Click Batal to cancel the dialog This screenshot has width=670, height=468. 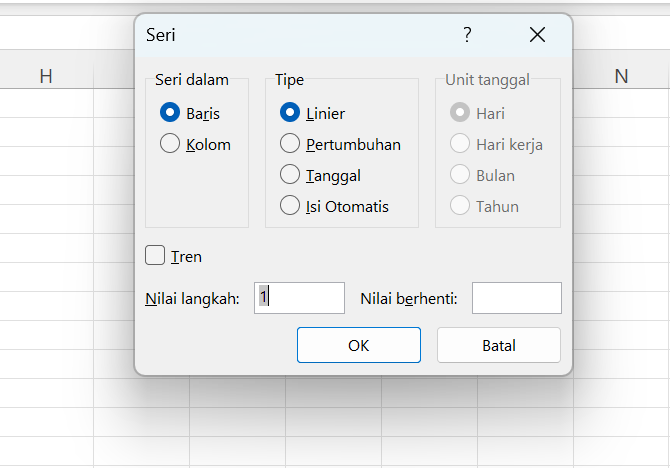(x=498, y=345)
